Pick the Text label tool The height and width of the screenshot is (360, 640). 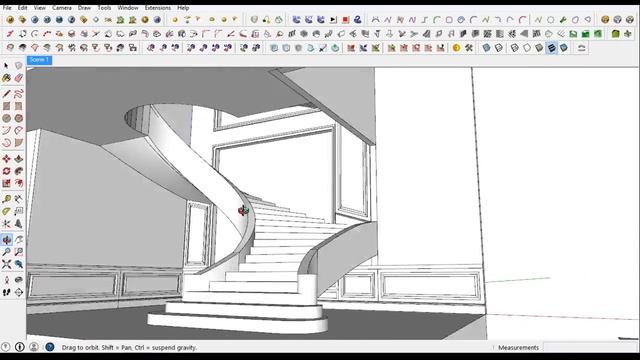pyautogui.click(x=18, y=211)
